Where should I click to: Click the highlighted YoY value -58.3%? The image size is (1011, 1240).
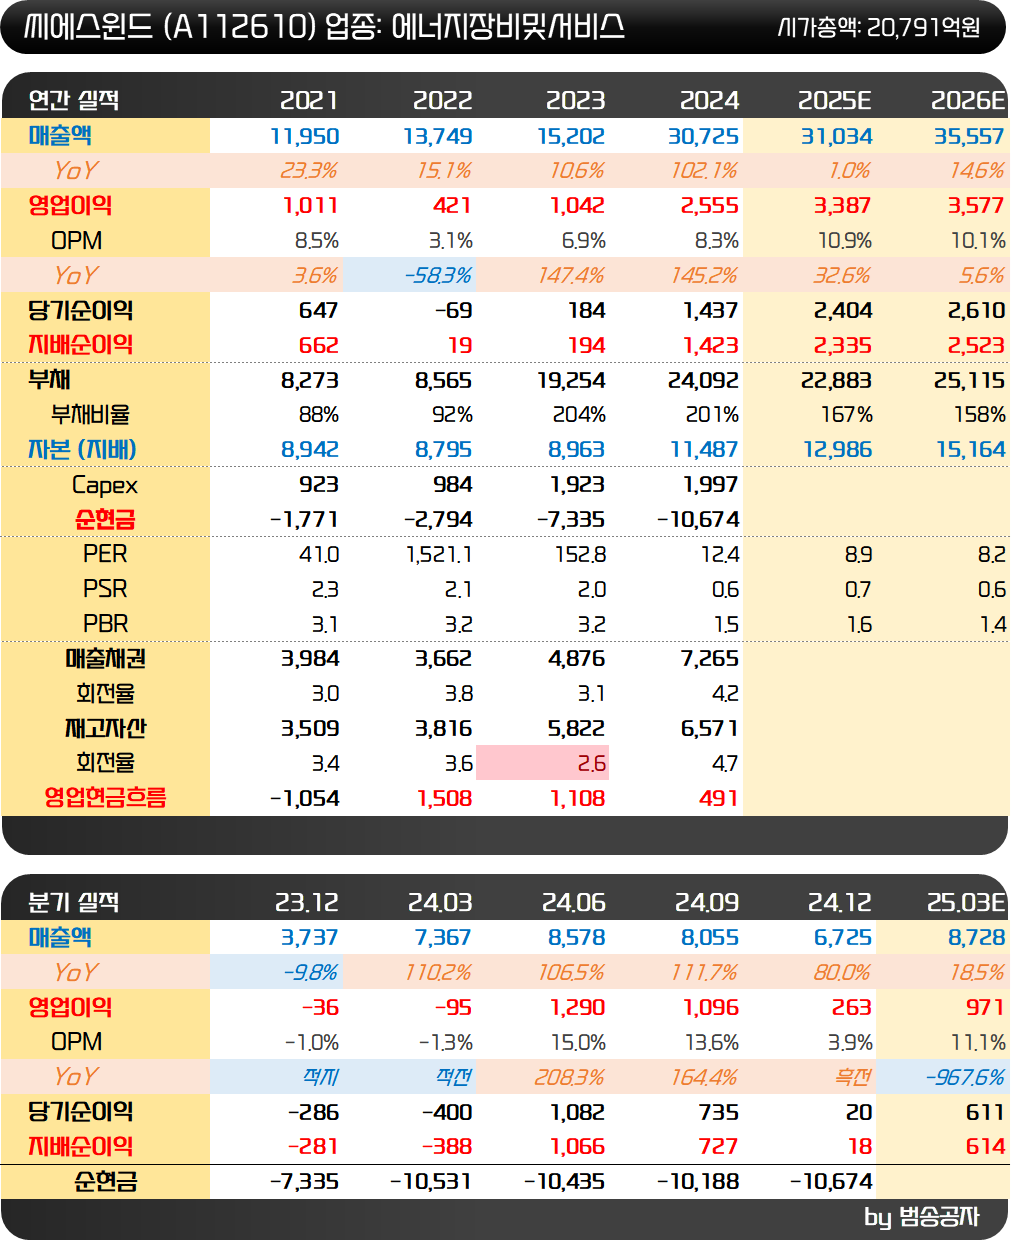[438, 275]
